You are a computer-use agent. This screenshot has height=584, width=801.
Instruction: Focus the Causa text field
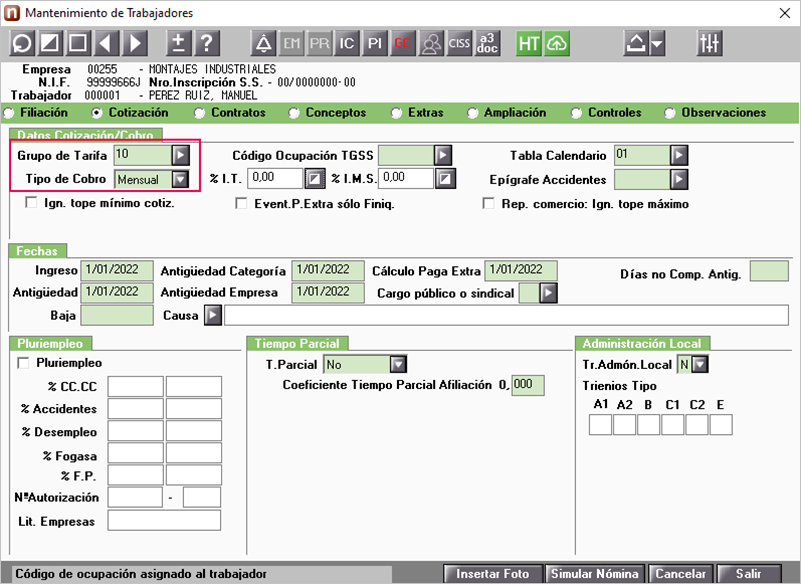pos(506,315)
